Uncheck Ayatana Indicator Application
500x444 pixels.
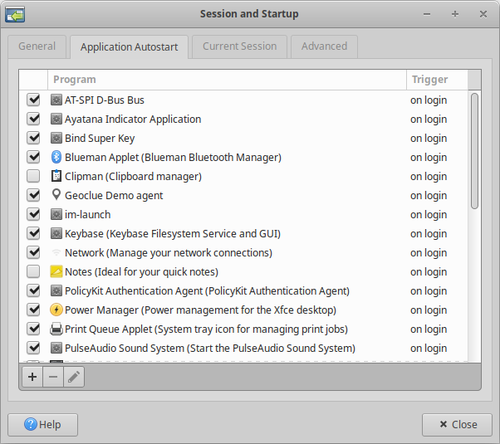point(33,119)
